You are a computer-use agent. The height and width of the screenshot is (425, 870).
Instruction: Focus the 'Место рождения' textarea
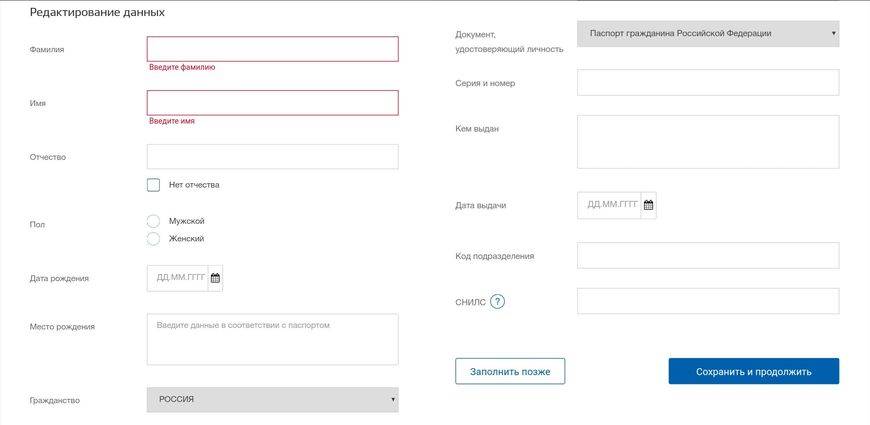coord(272,339)
